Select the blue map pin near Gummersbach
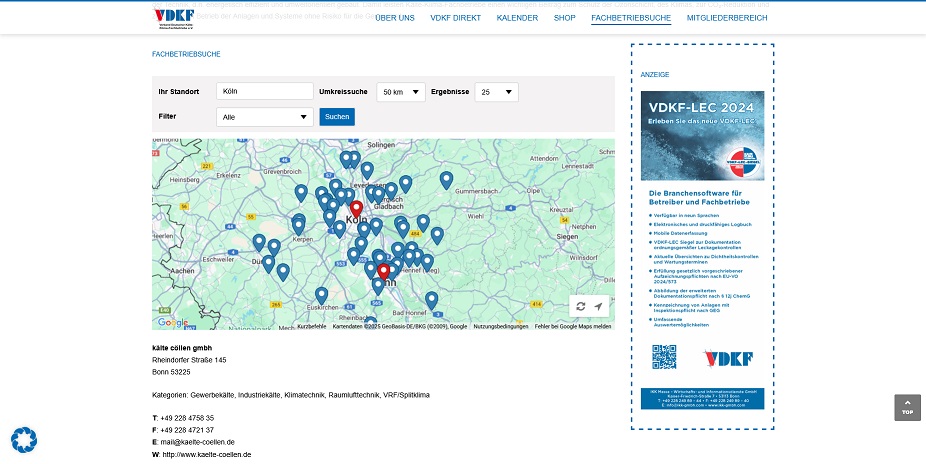 point(446,180)
